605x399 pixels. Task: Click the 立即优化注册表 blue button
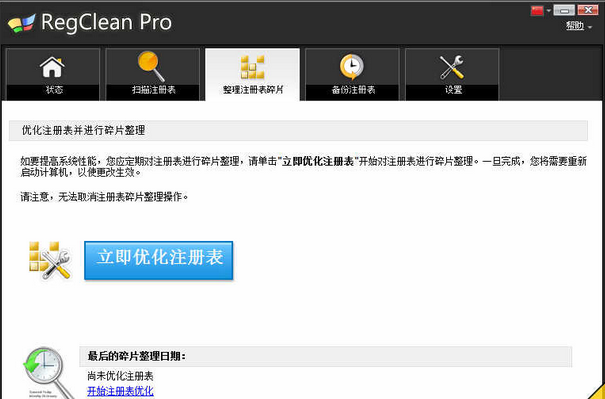[159, 260]
